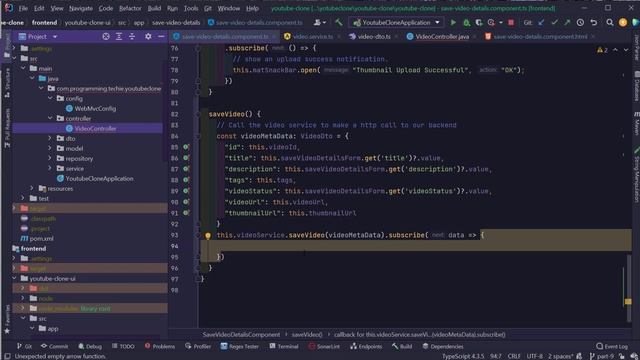Collapse the java folder node

tap(32, 78)
